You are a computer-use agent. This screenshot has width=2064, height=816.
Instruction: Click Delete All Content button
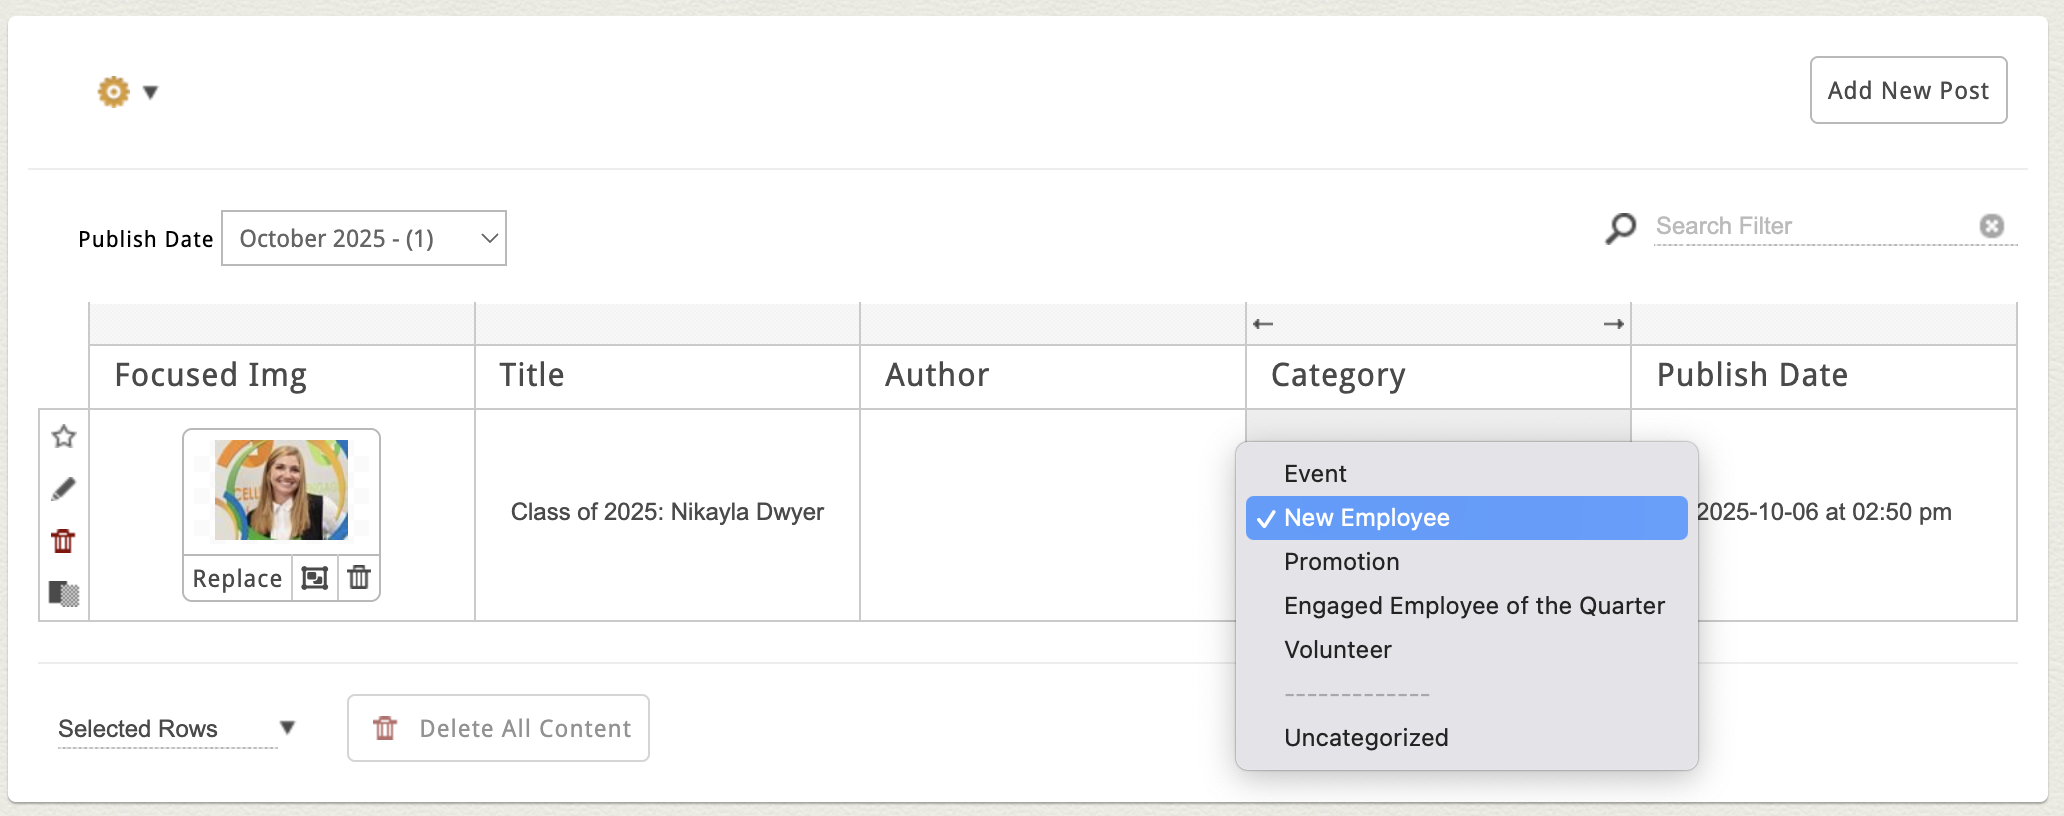click(498, 728)
